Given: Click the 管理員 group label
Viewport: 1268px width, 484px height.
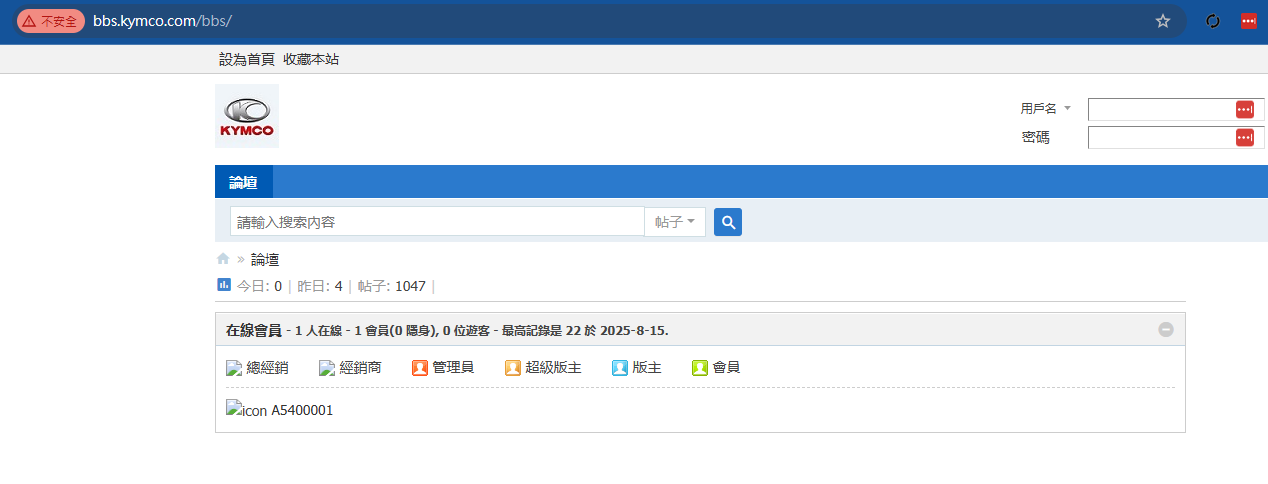Looking at the screenshot, I should tap(453, 368).
